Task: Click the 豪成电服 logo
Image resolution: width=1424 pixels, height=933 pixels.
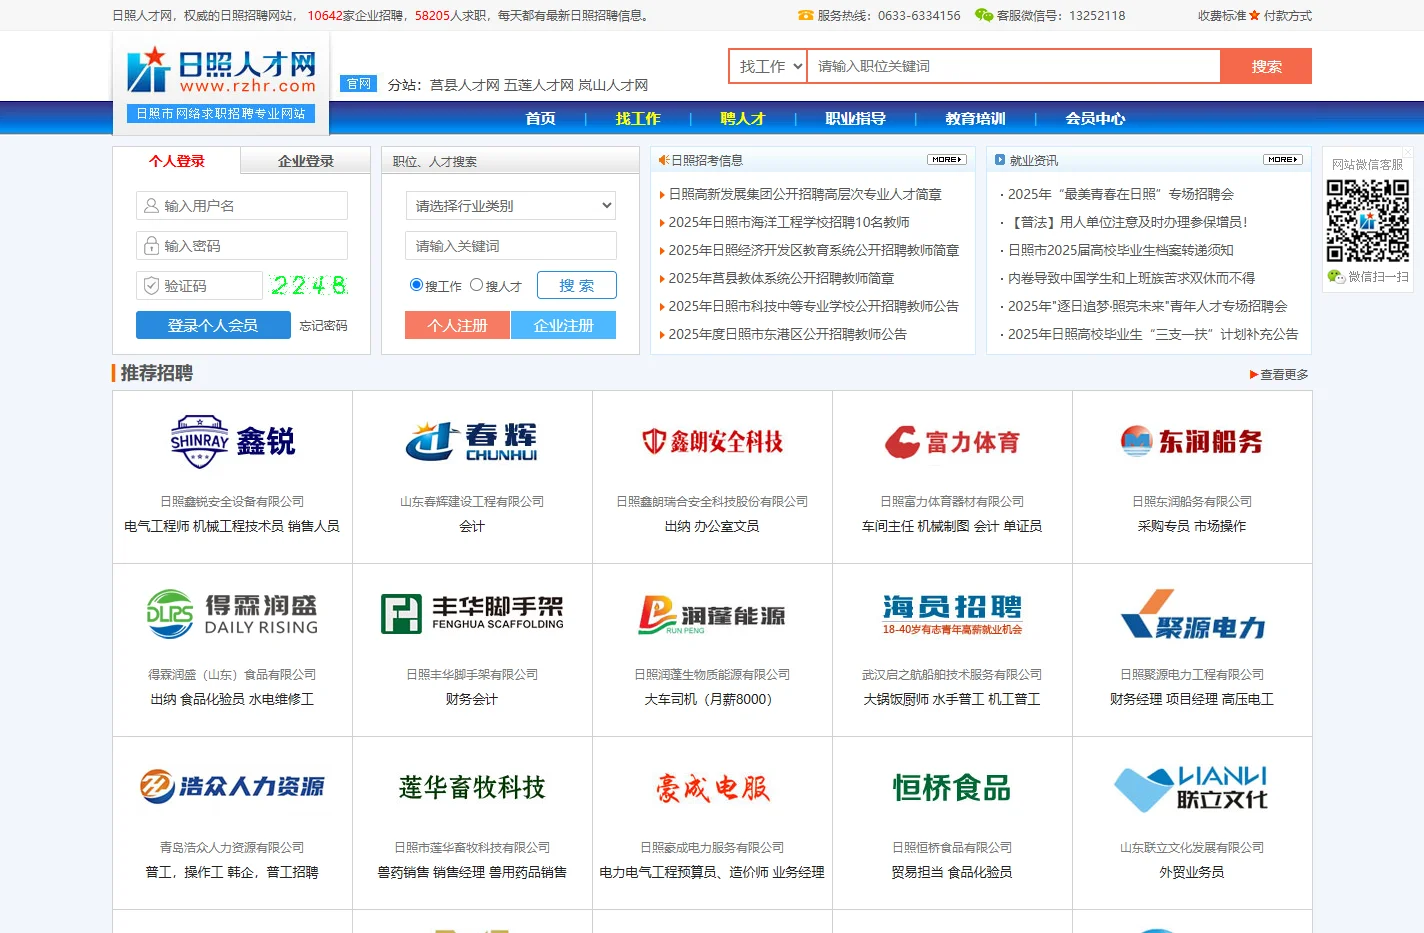Action: [712, 787]
